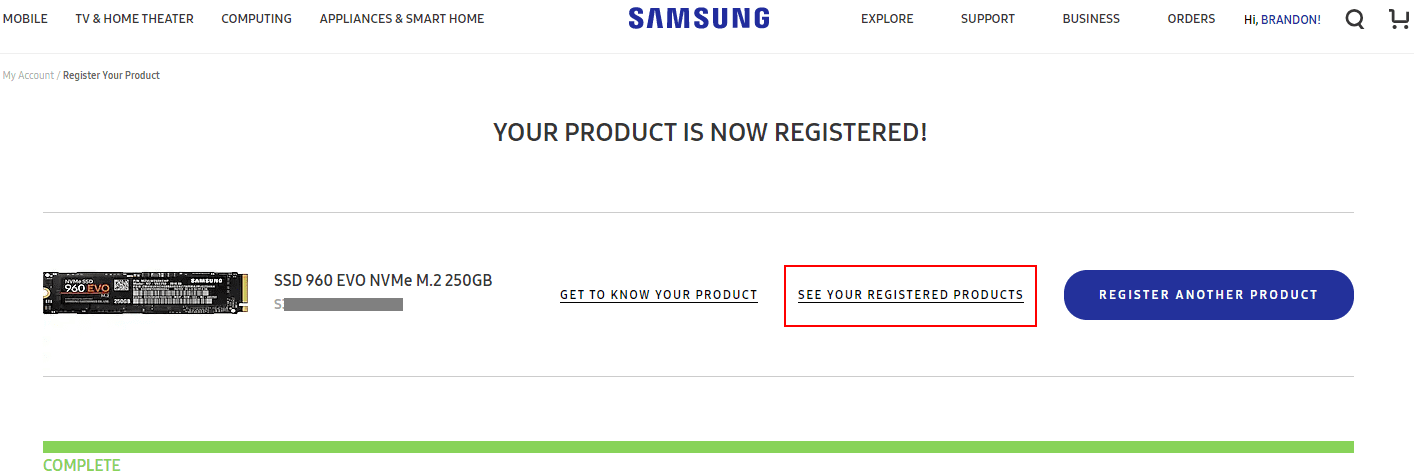Click the green Complete progress bar

point(698,447)
